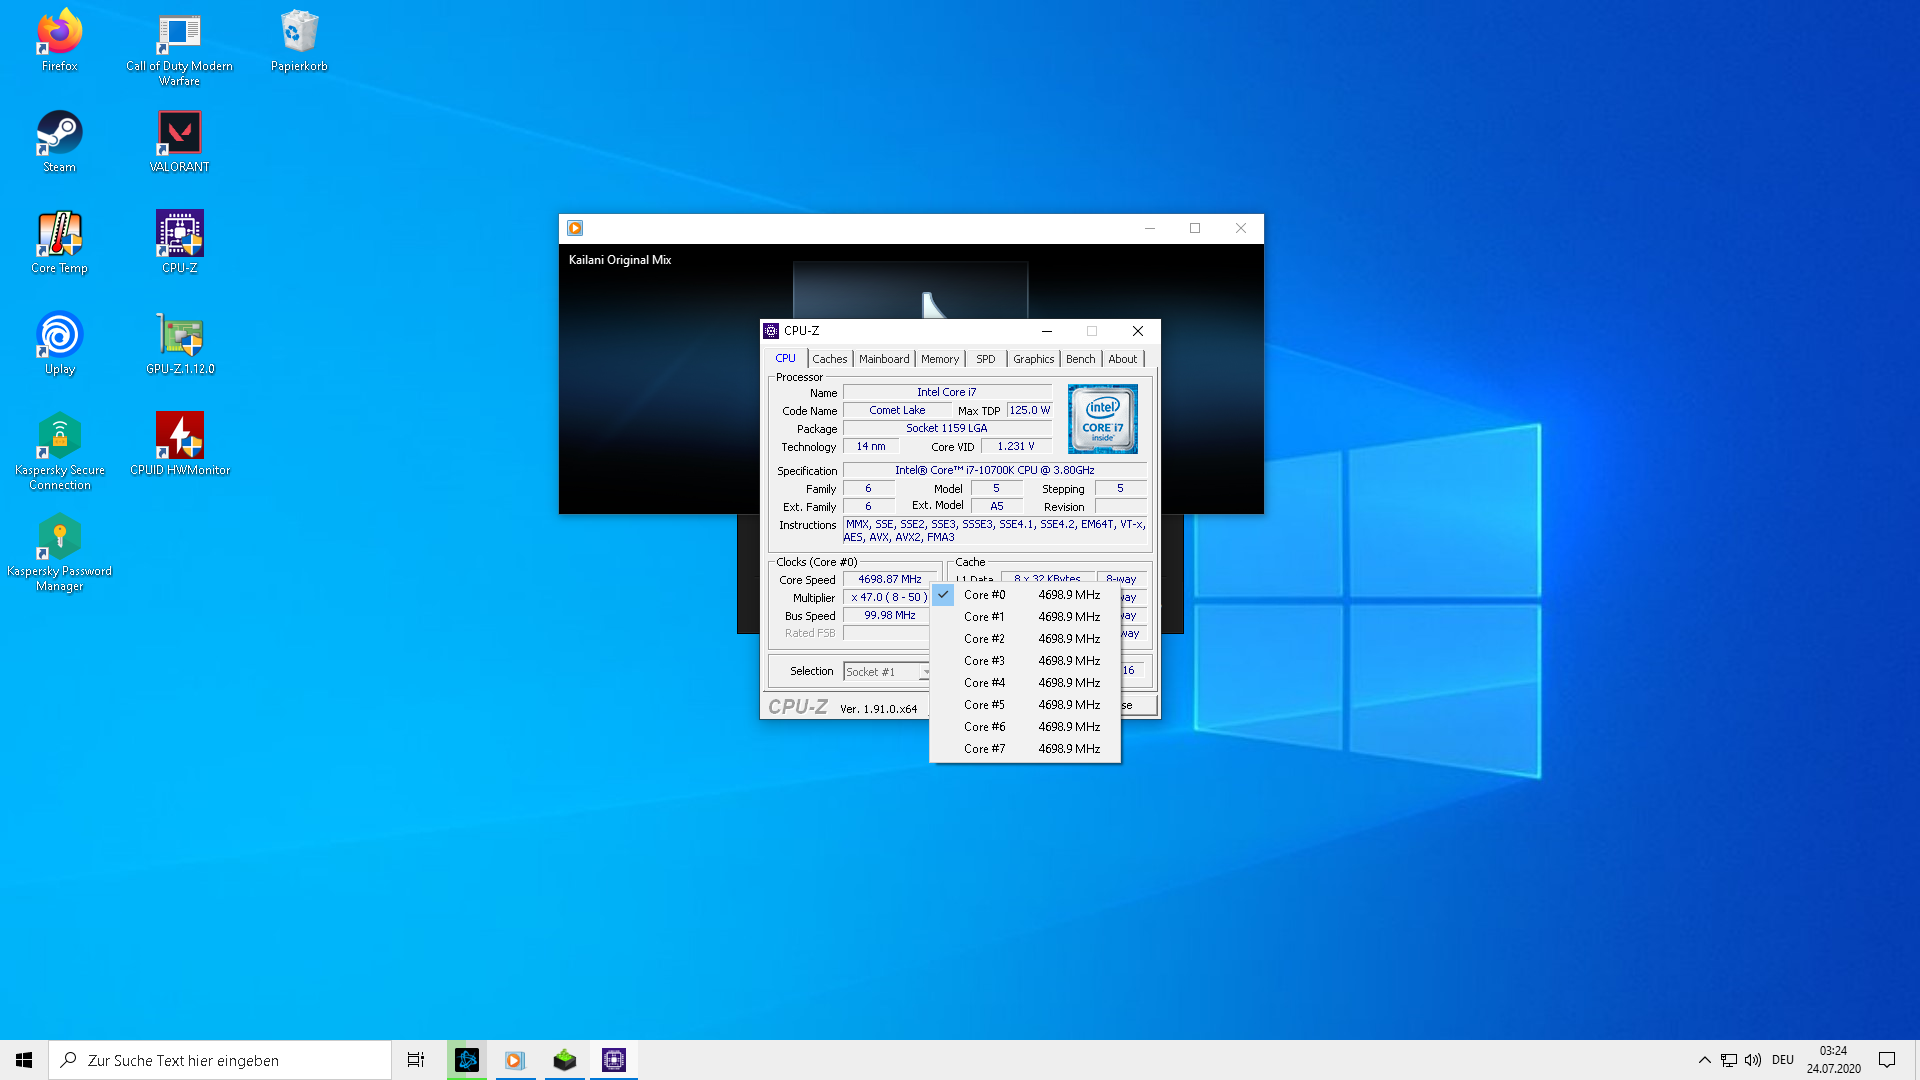The width and height of the screenshot is (1920, 1080).
Task: Open Windows Media Player in the taskbar
Action: (515, 1059)
